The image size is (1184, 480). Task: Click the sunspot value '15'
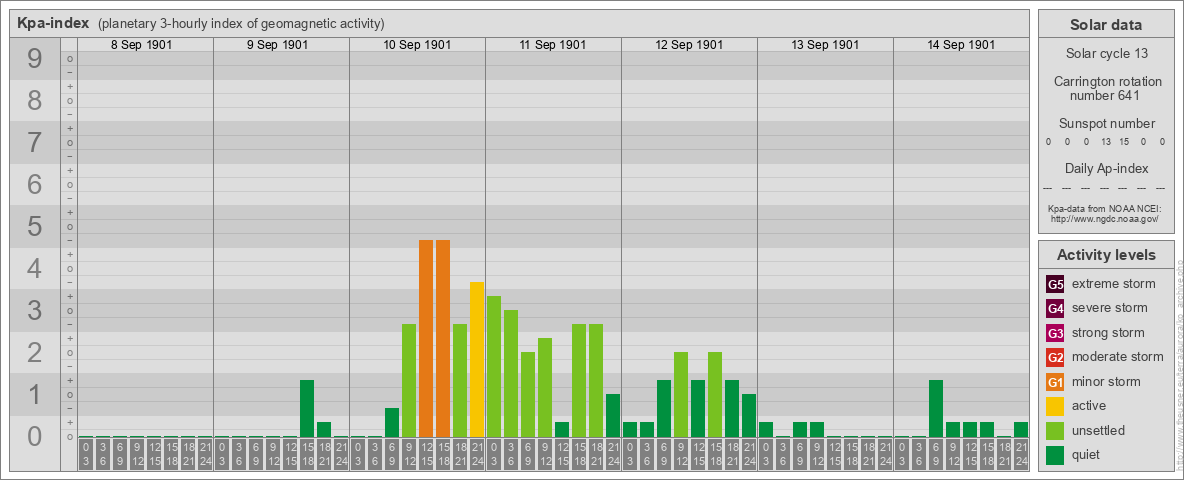point(1124,142)
